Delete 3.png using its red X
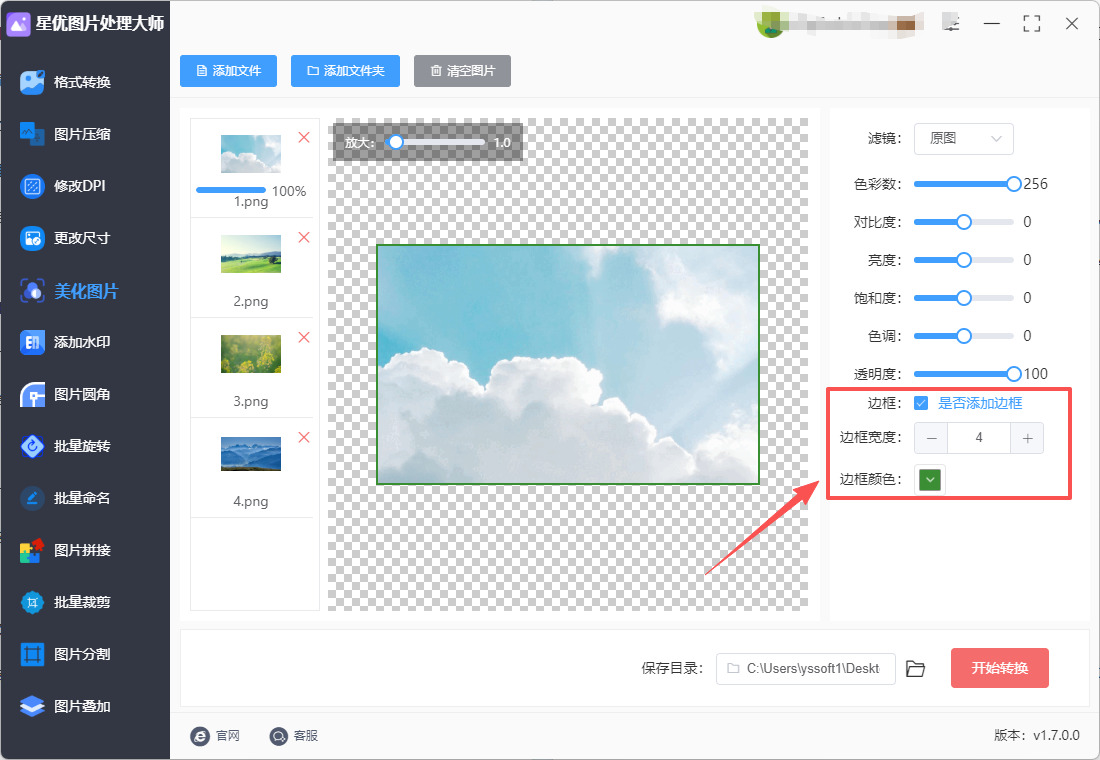The height and width of the screenshot is (760, 1100). pos(304,338)
